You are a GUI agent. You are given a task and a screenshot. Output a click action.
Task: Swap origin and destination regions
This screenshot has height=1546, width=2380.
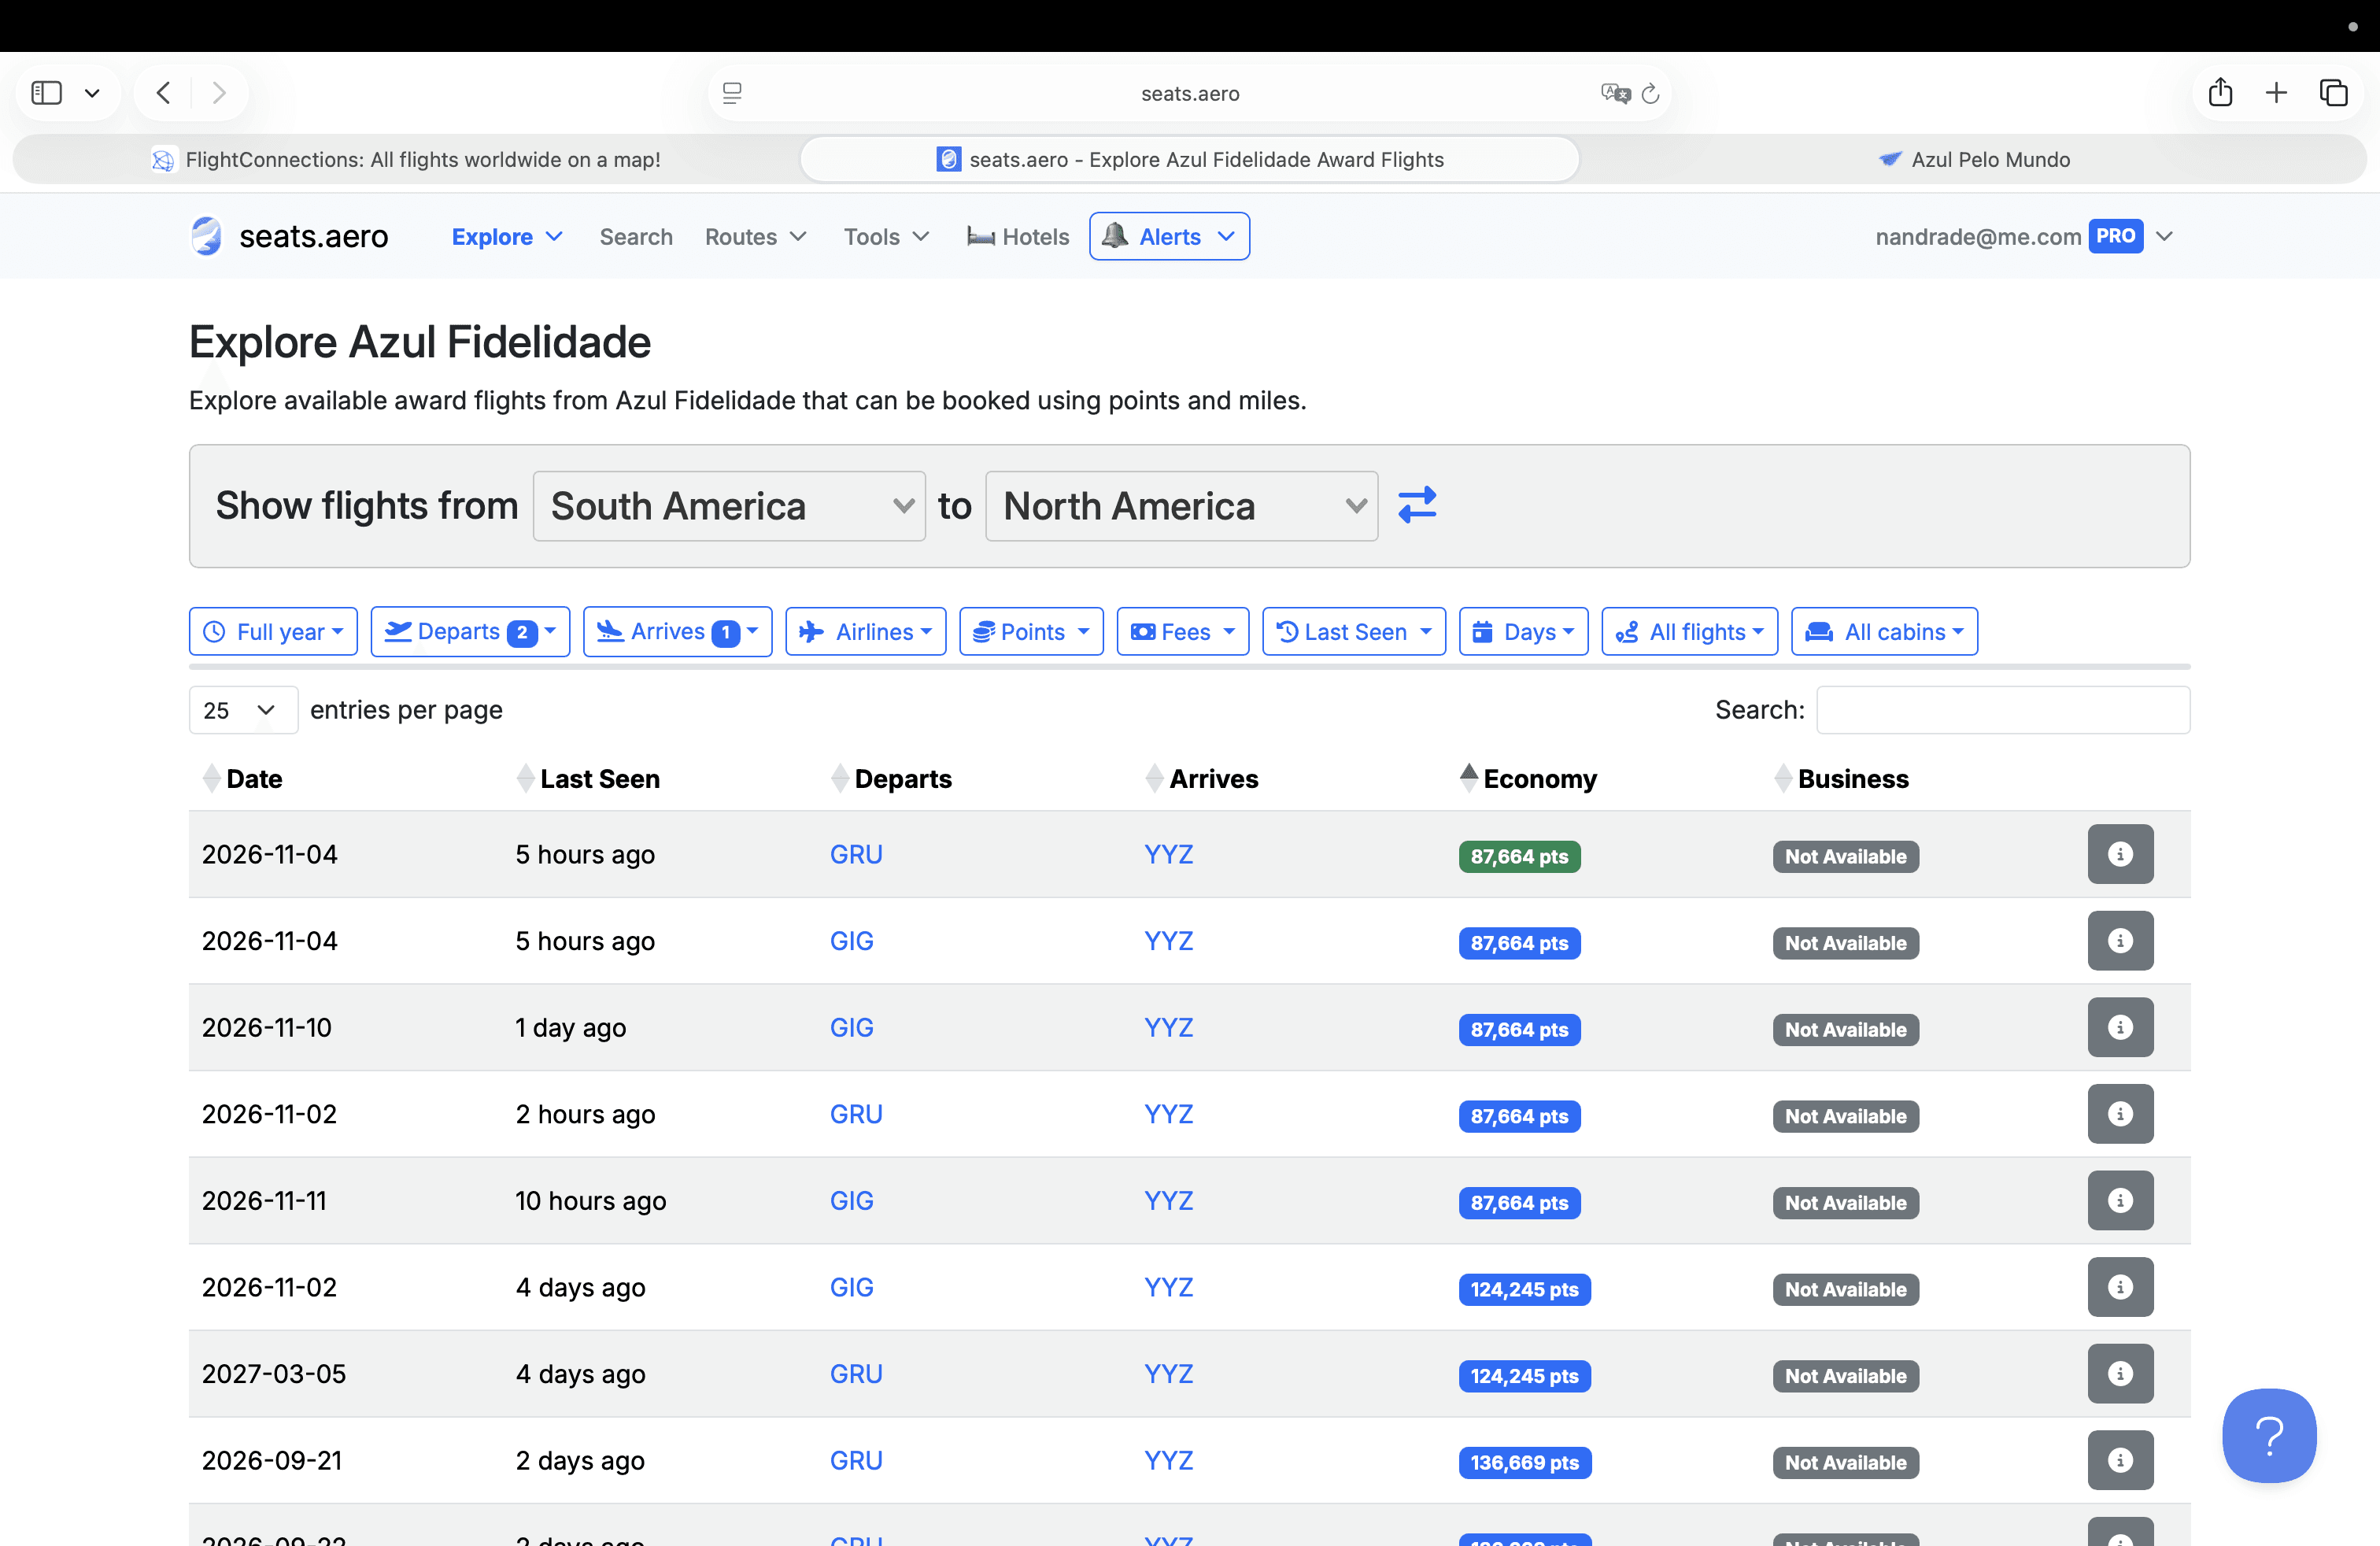point(1417,505)
